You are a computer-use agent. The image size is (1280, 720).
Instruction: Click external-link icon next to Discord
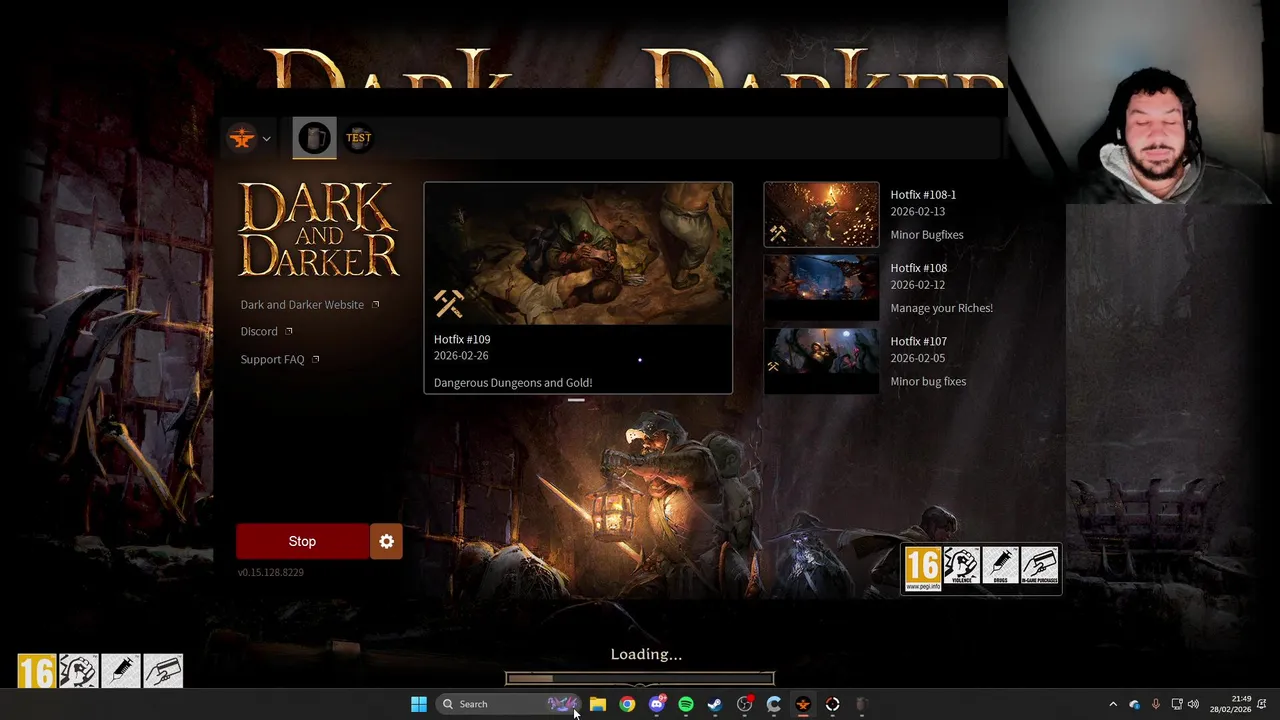click(289, 331)
